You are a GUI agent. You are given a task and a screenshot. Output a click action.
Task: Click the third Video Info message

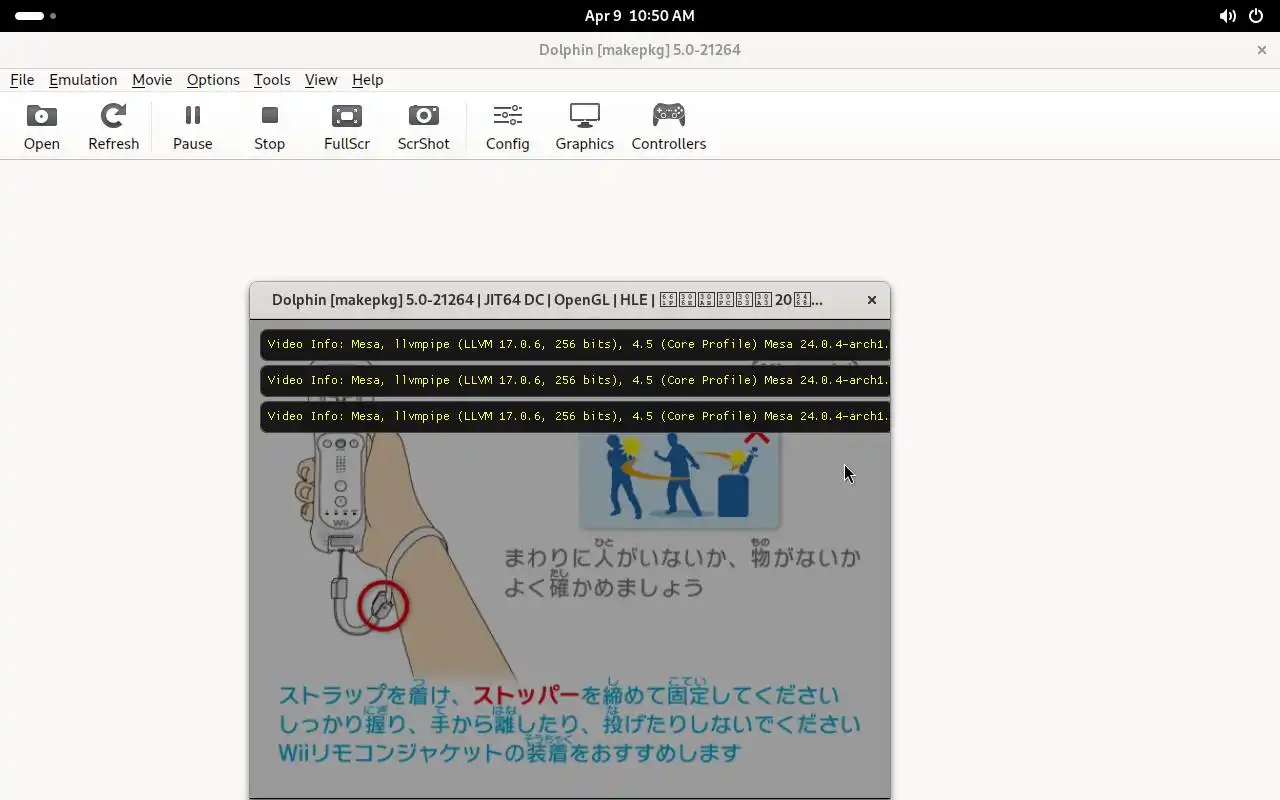coord(575,416)
